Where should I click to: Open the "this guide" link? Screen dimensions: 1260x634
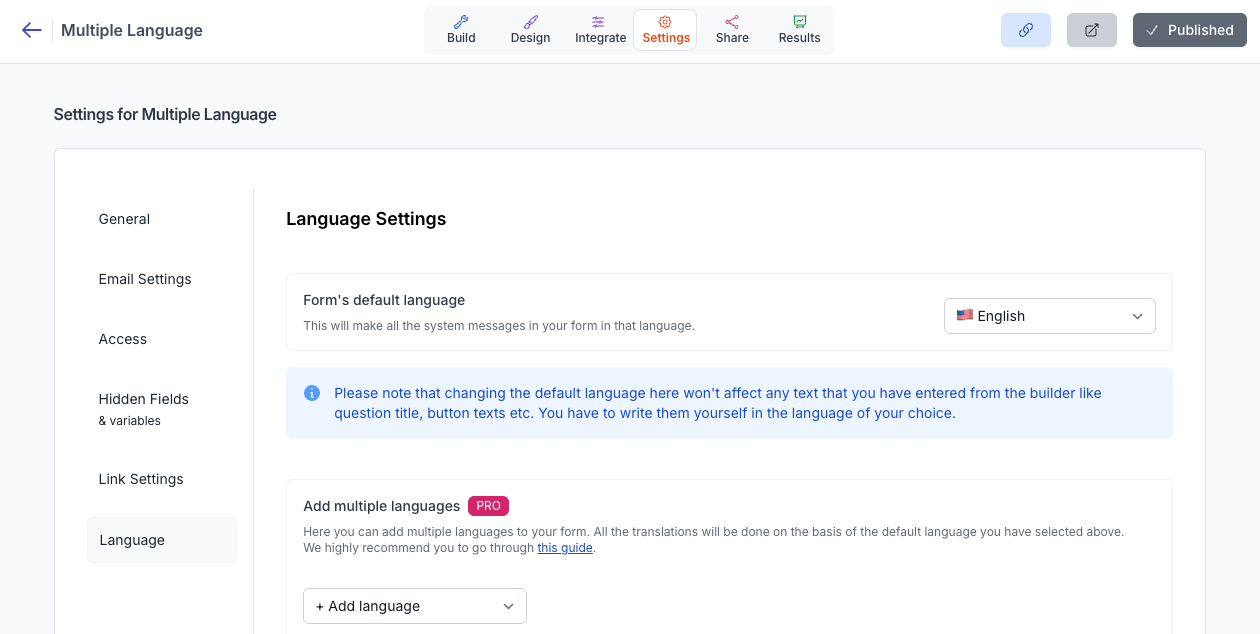pyautogui.click(x=565, y=548)
